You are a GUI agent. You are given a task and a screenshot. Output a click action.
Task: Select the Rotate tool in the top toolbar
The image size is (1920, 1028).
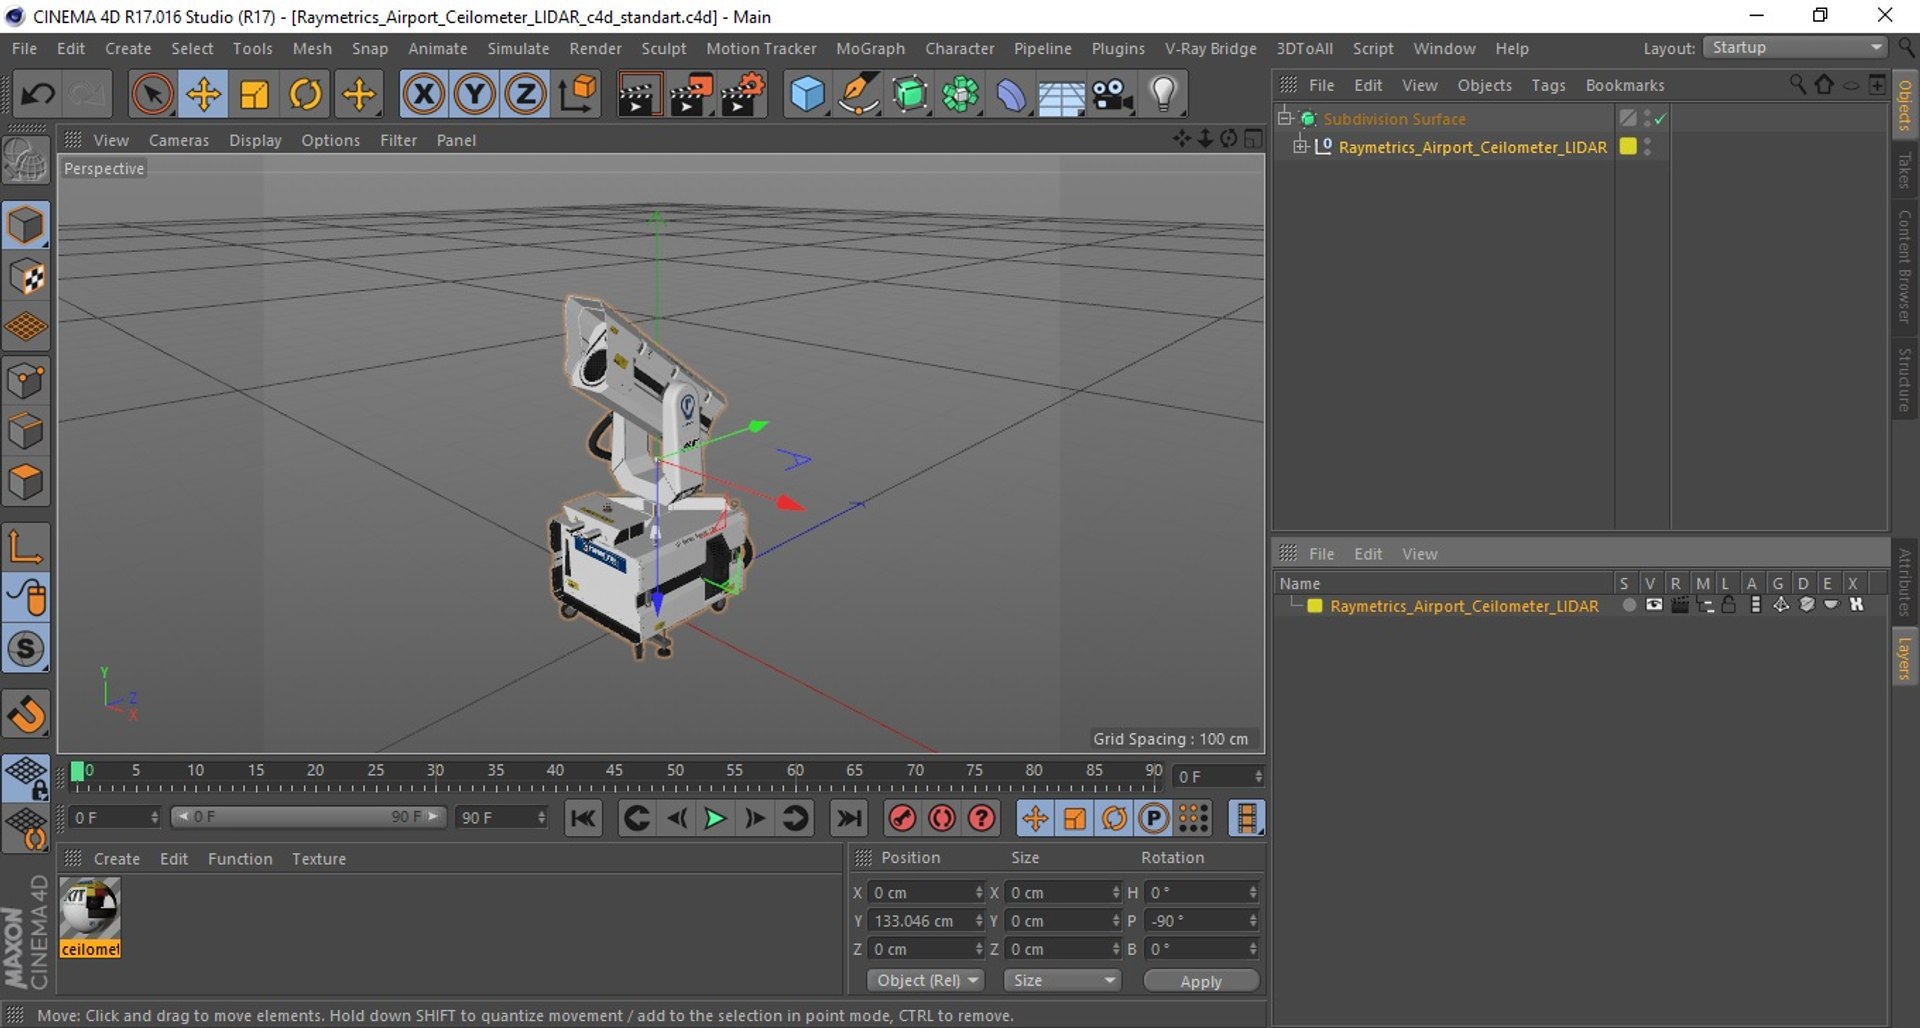[x=305, y=95]
